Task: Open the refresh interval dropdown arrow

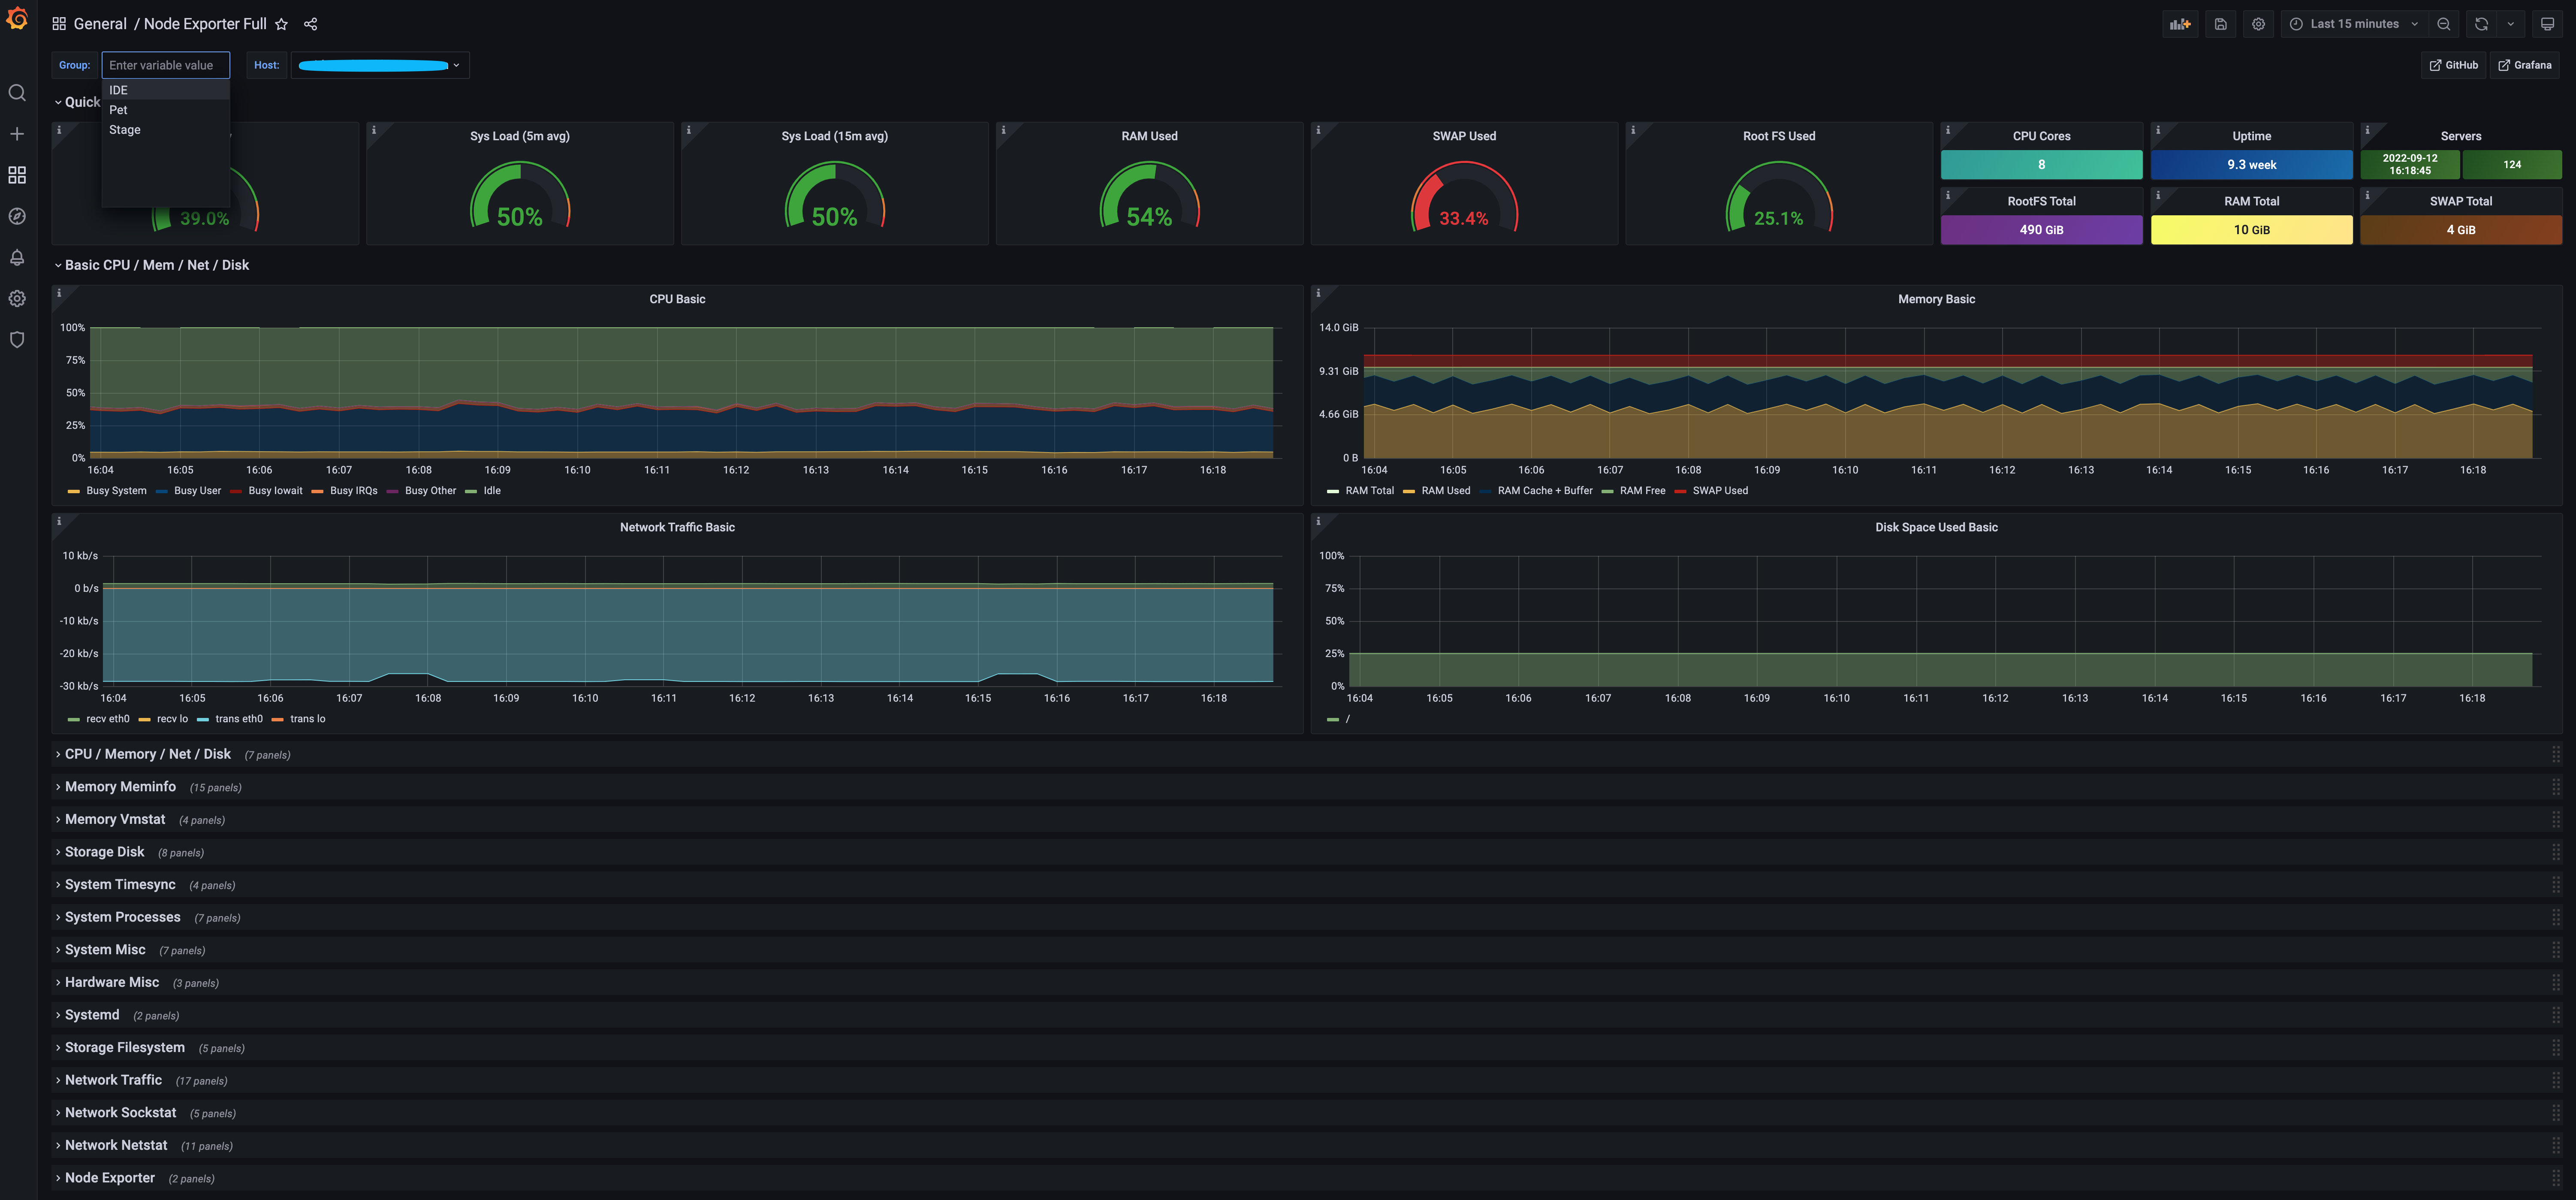Action: pyautogui.click(x=2511, y=24)
